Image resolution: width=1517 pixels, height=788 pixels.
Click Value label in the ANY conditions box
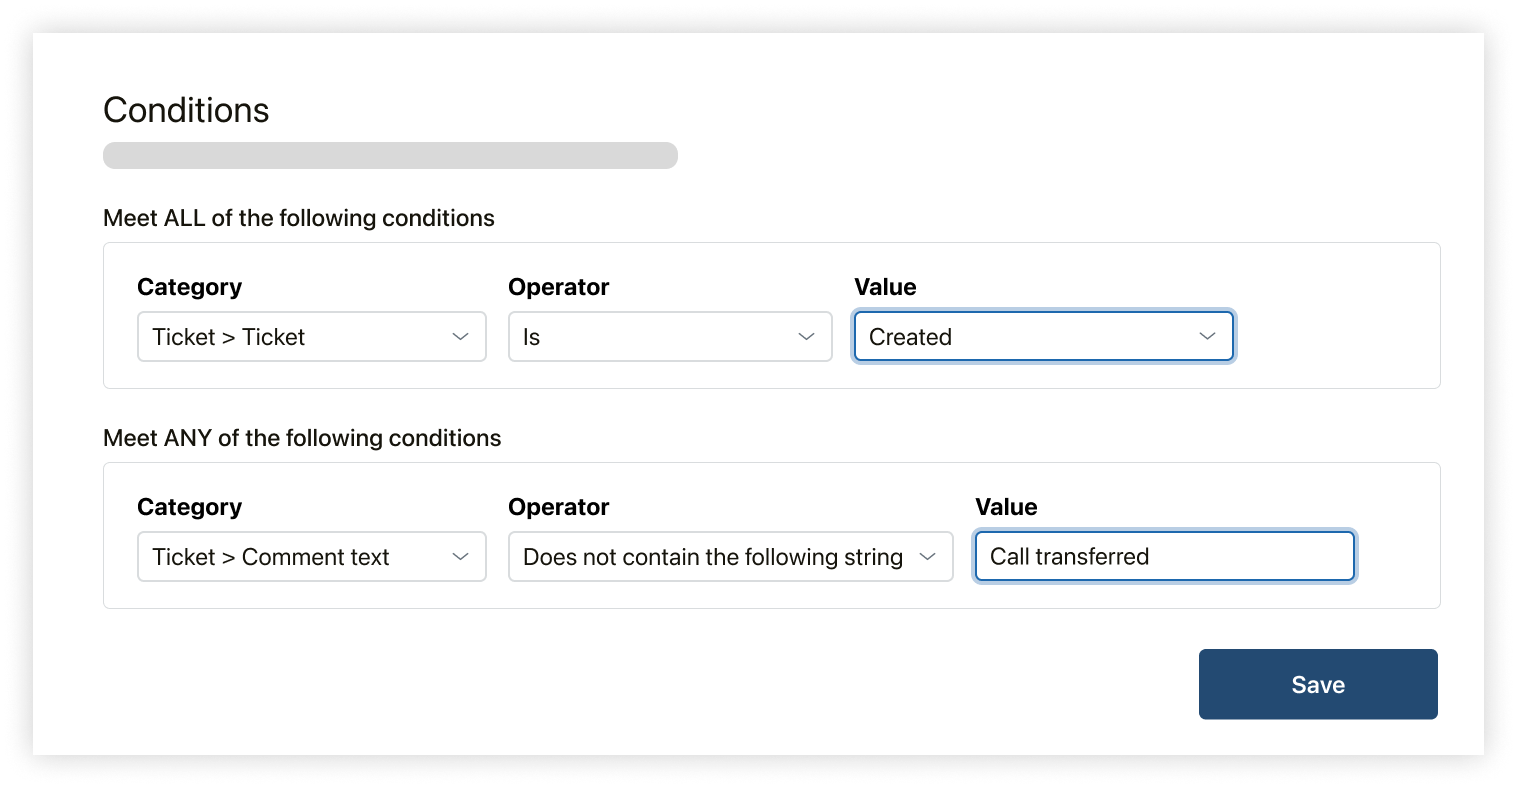(1006, 507)
